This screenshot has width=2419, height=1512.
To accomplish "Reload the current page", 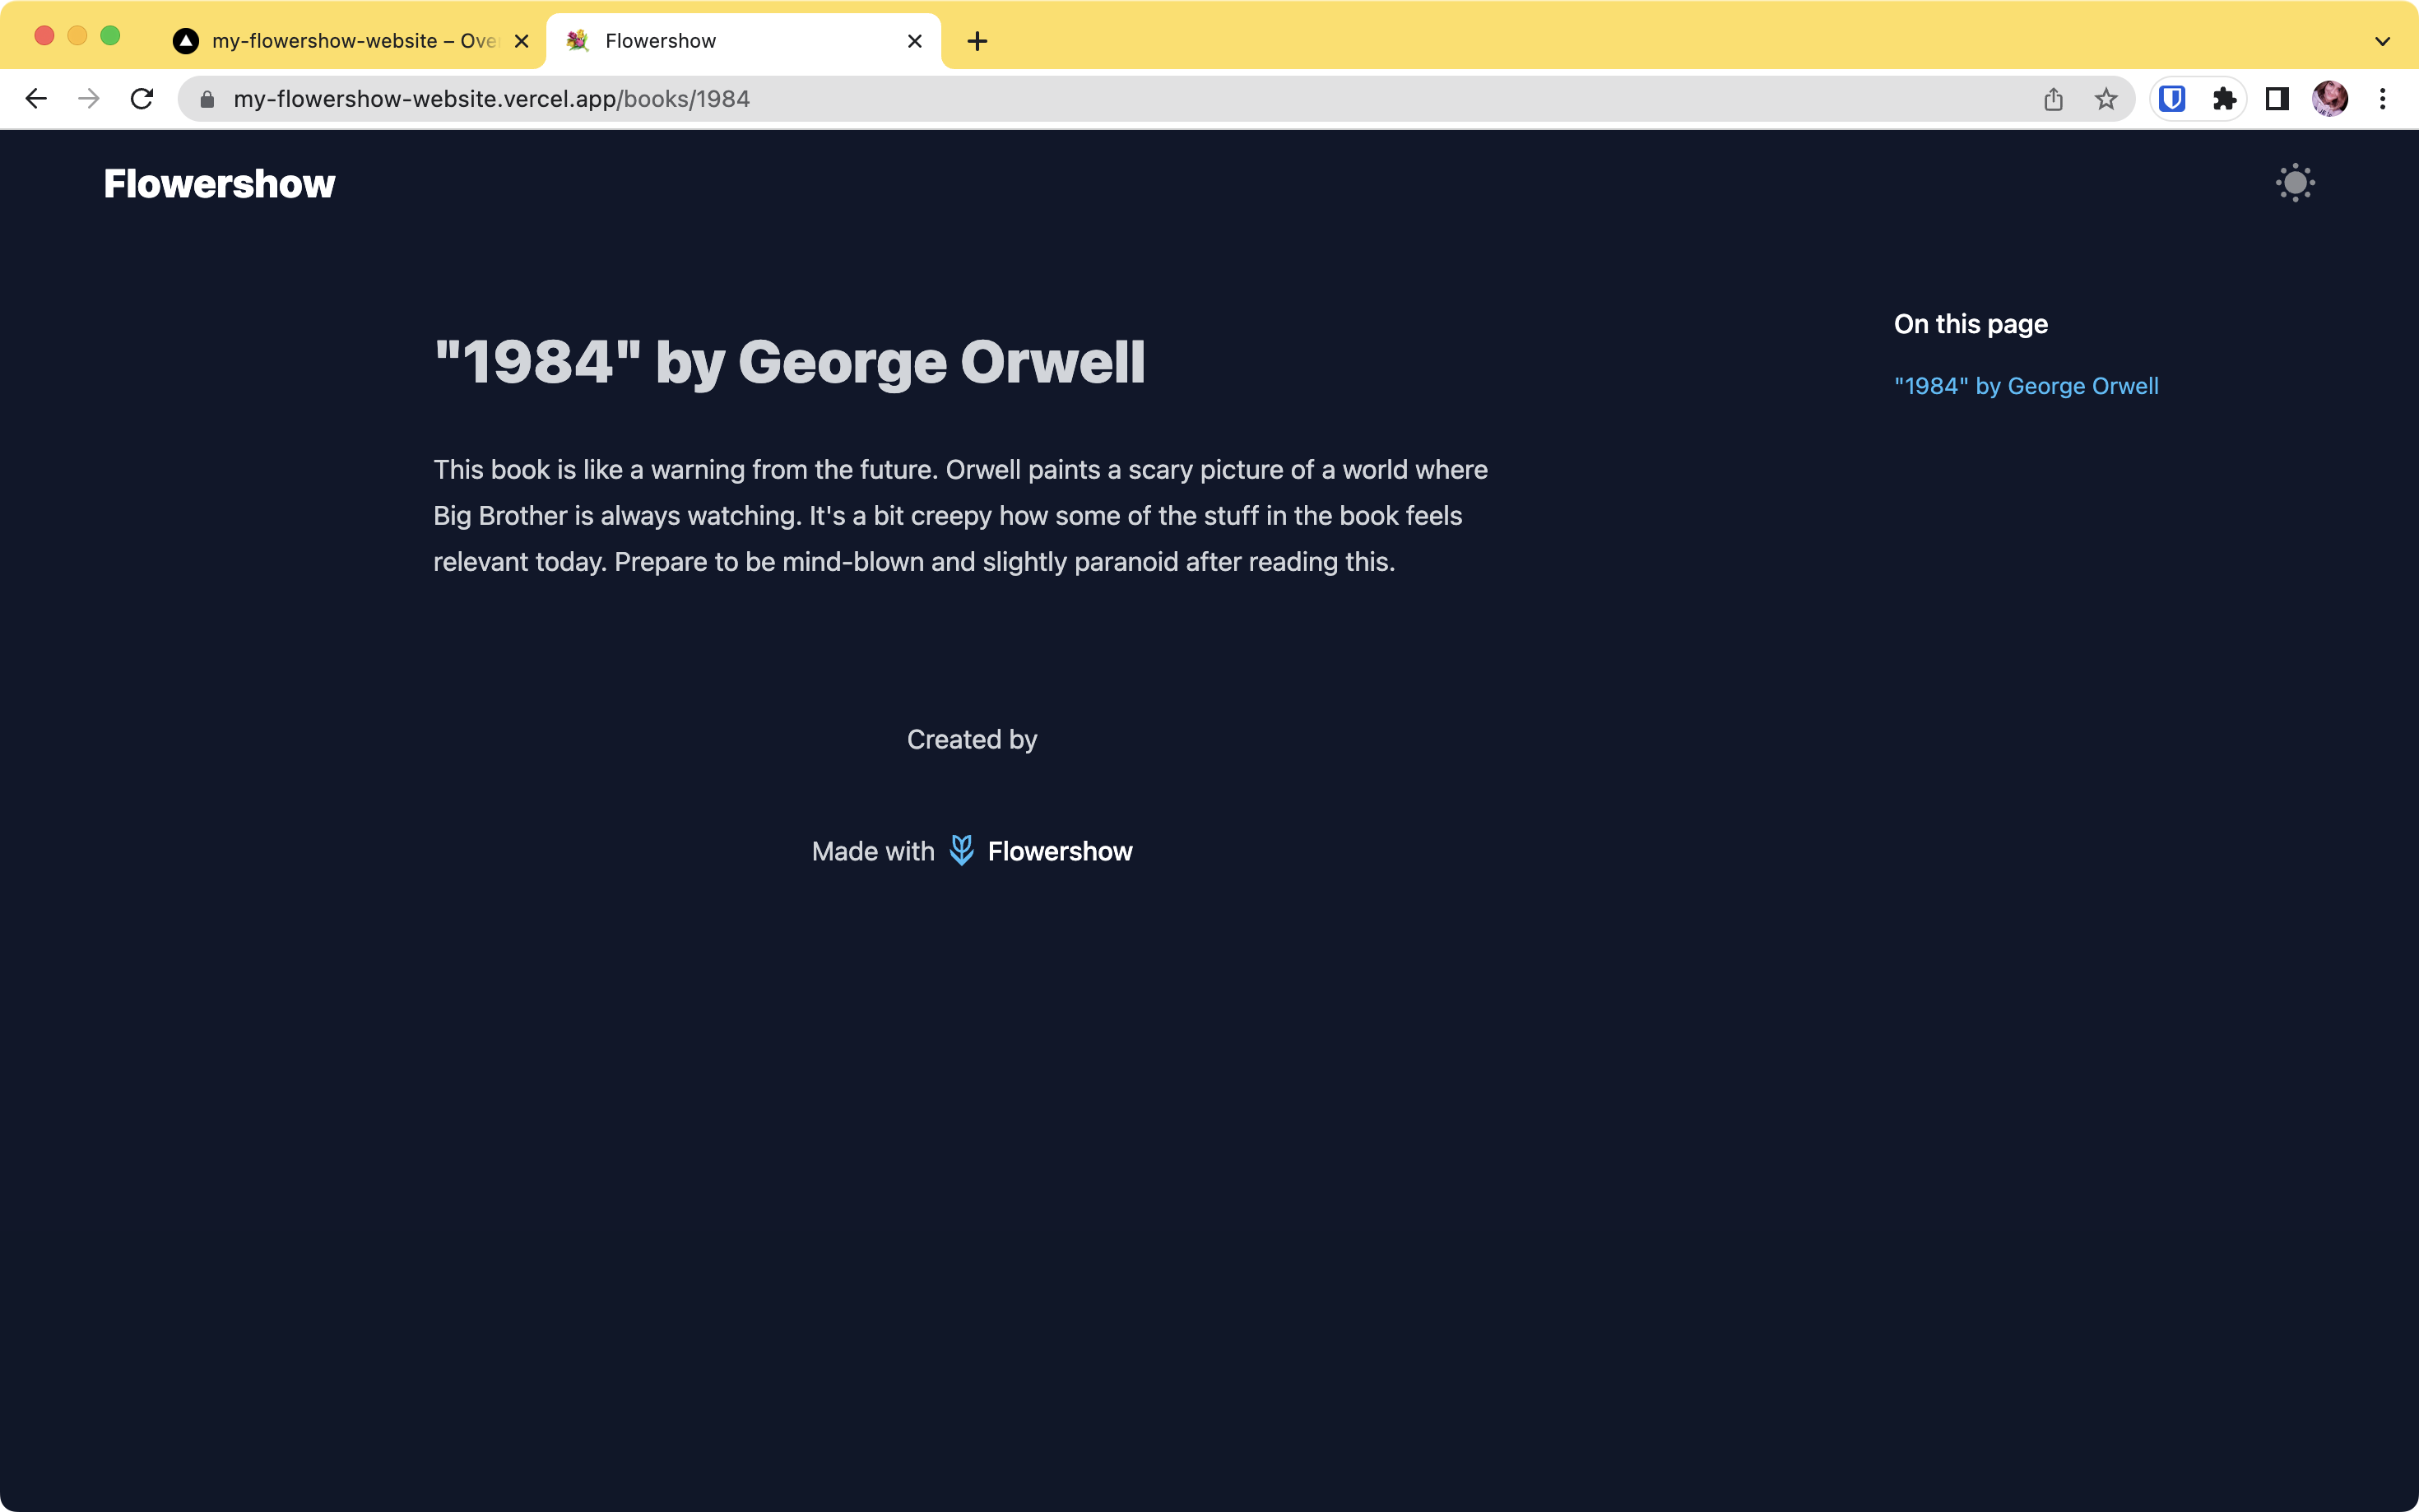I will 142,99.
